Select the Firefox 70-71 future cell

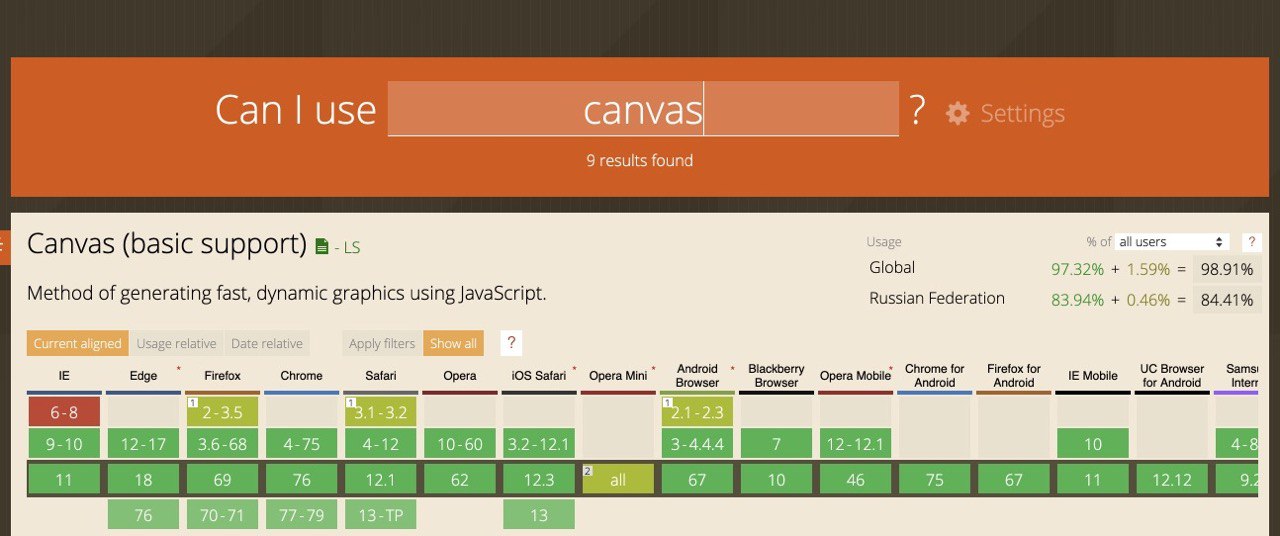(222, 515)
